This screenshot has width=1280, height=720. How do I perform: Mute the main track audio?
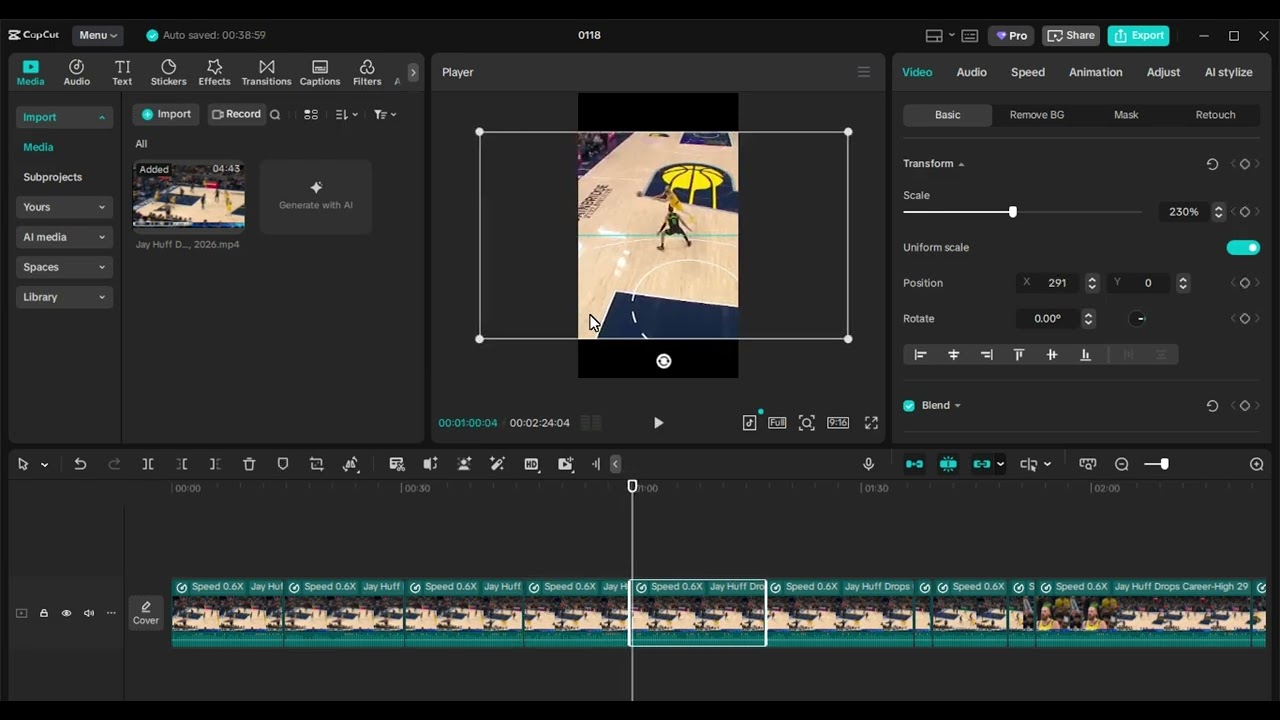[x=89, y=613]
